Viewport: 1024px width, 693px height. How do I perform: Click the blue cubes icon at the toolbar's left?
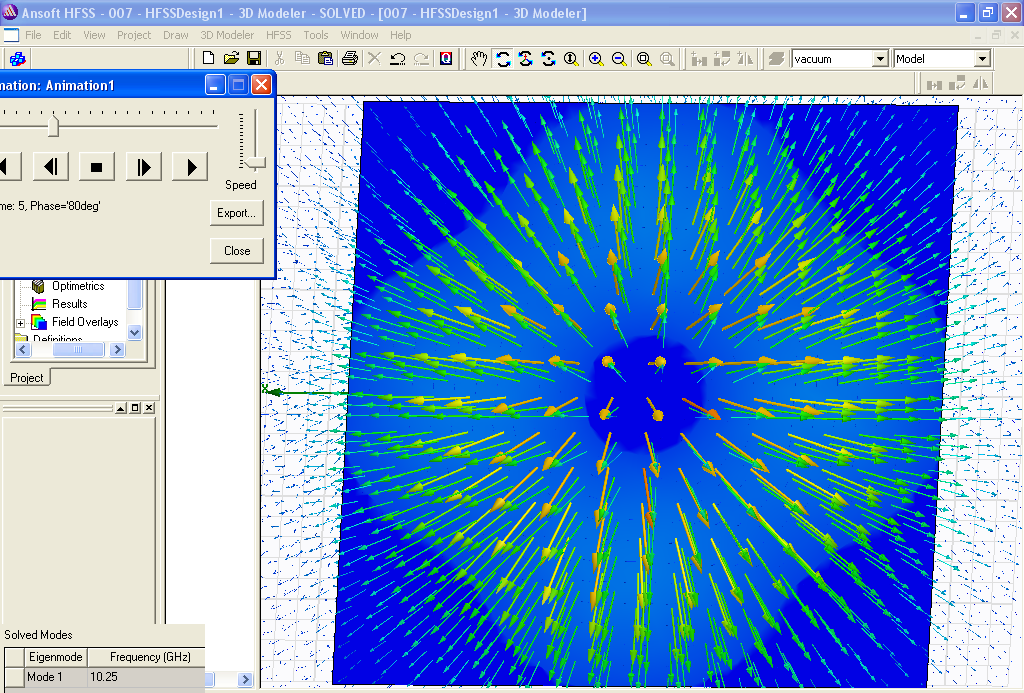[18, 59]
